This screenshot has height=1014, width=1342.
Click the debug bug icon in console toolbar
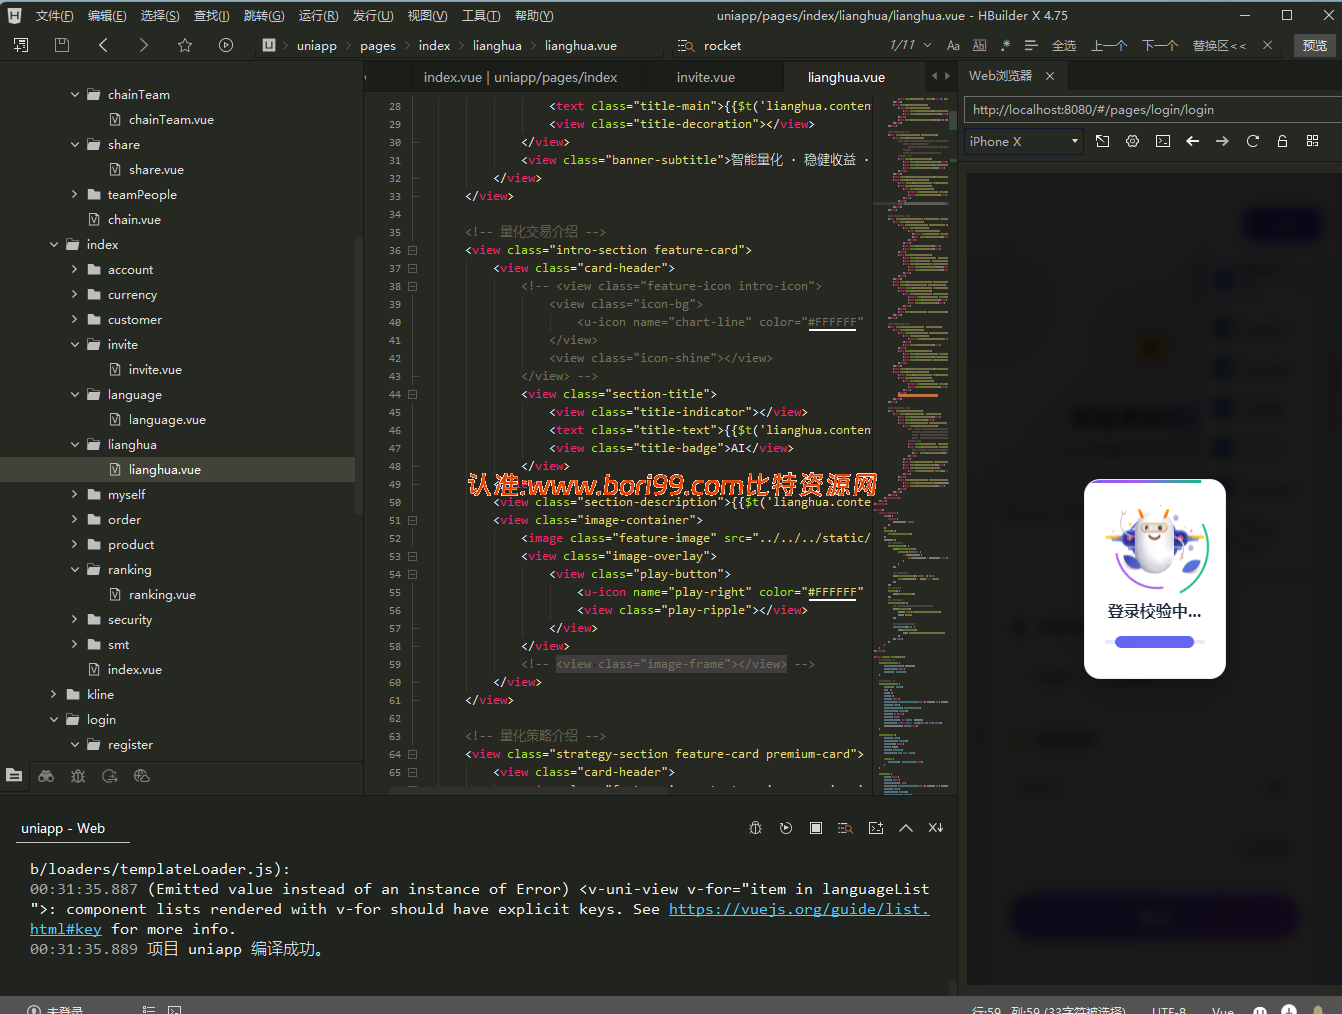pos(756,828)
